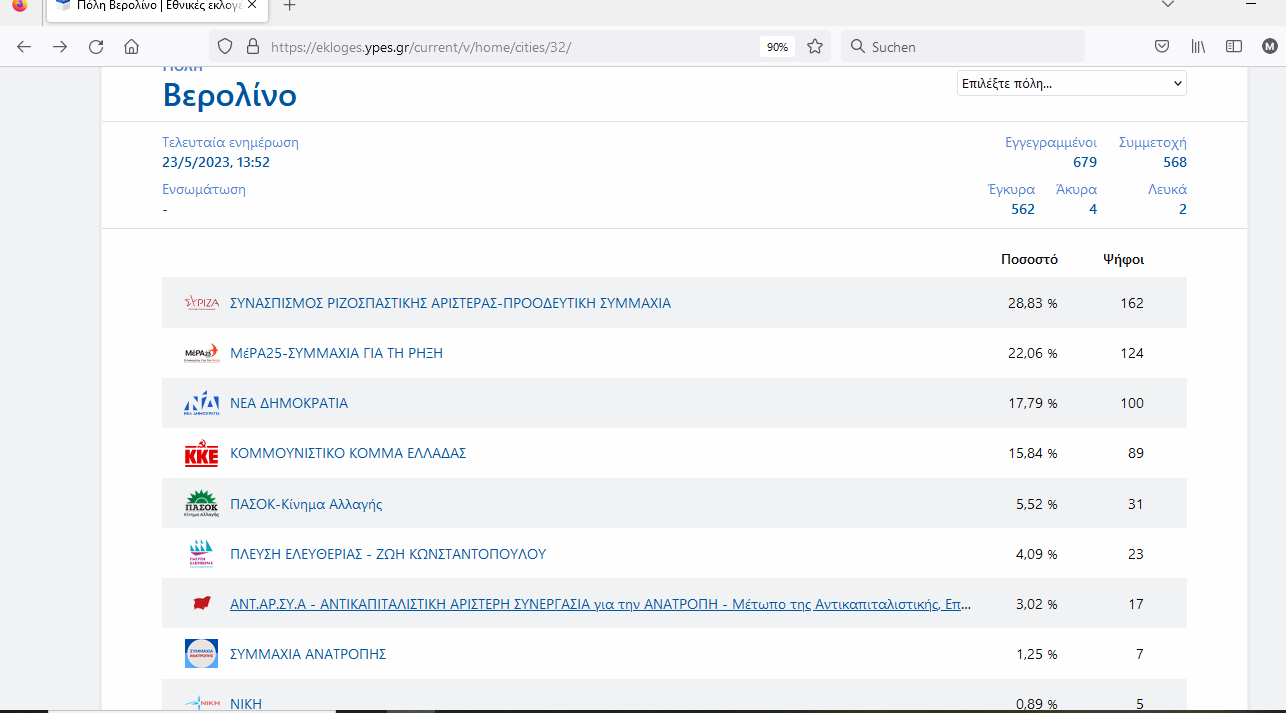Click the 5,52 % percentage value

(x=1036, y=504)
